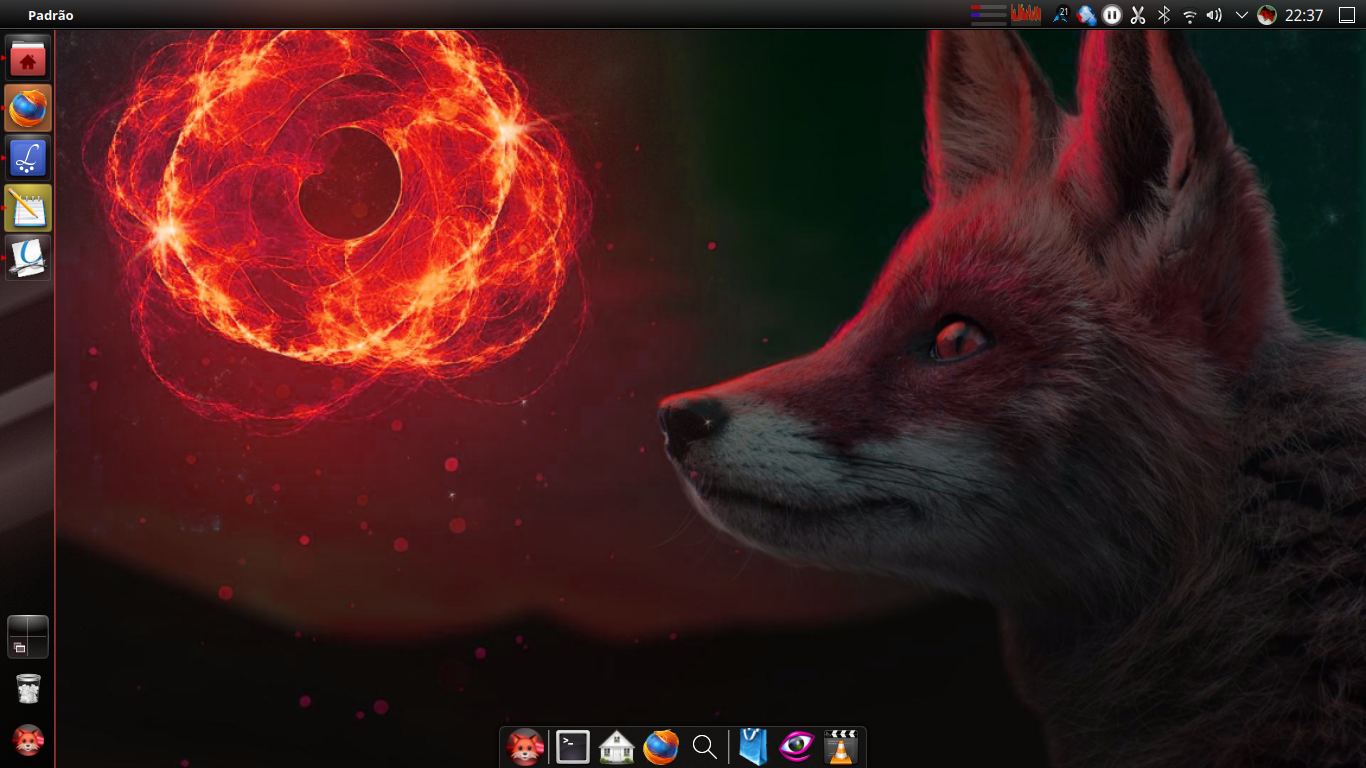Image resolution: width=1366 pixels, height=768 pixels.
Task: Open the fox application launcher in bottom dock
Action: (525, 747)
